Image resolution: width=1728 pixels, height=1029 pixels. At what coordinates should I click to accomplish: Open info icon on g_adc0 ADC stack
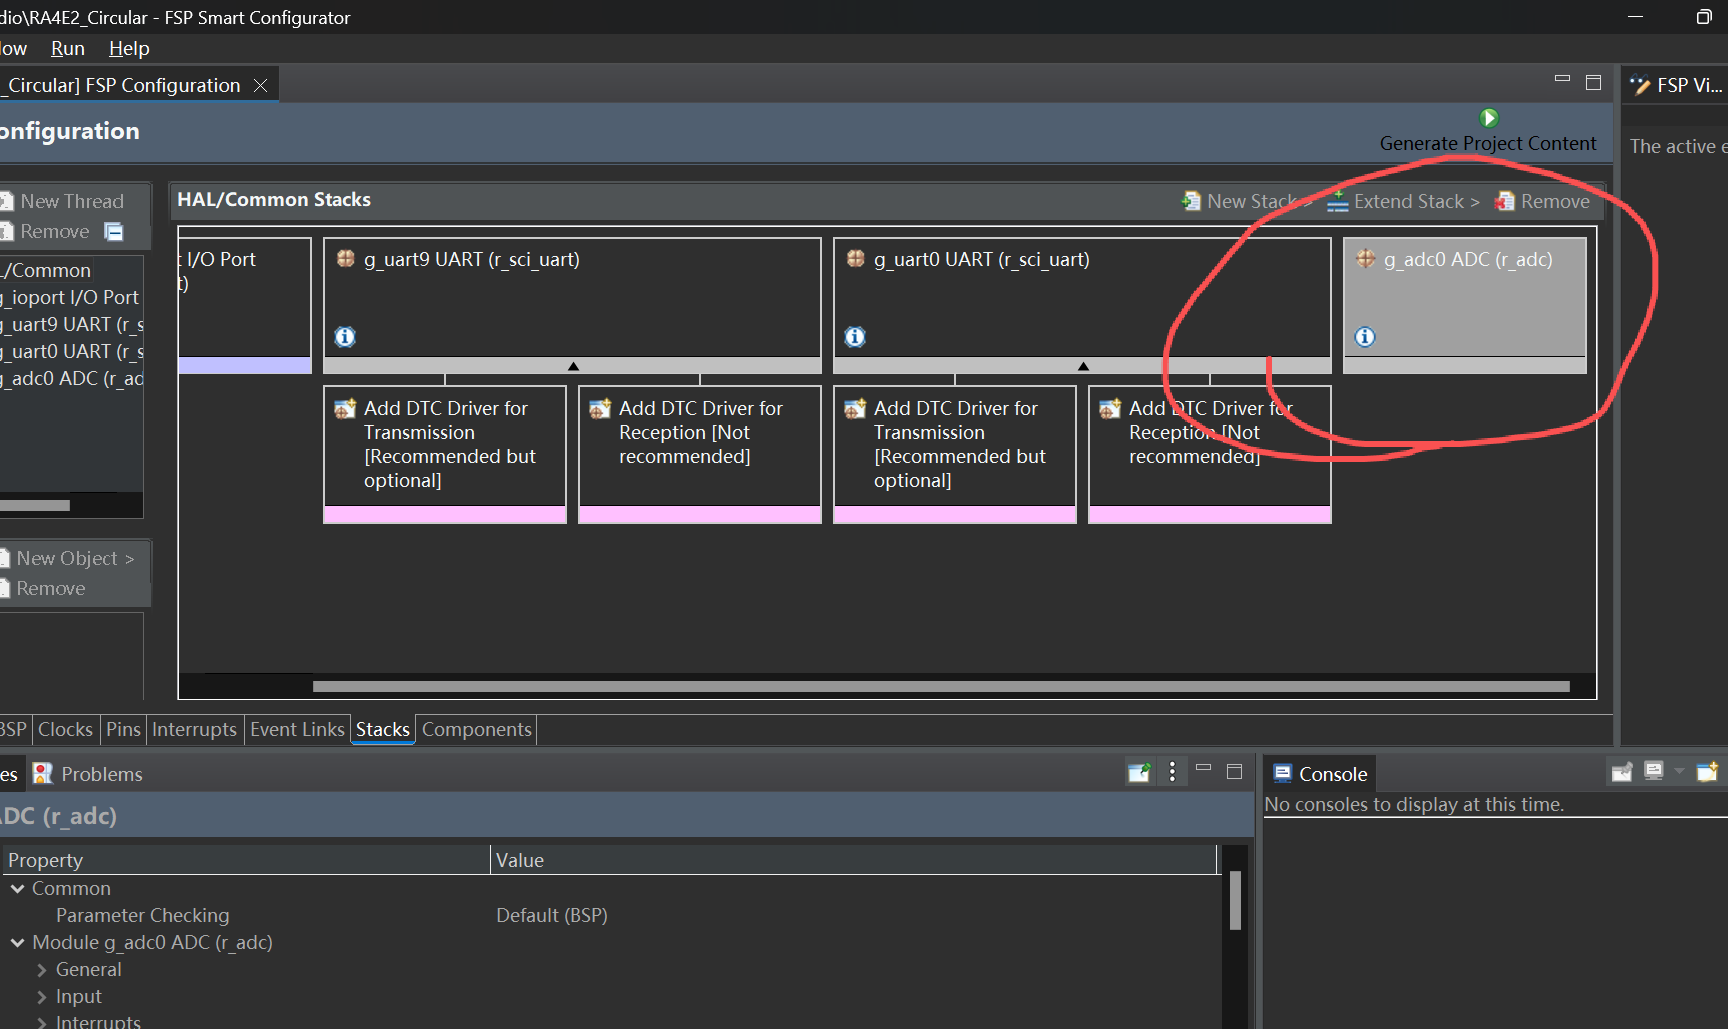point(1365,337)
